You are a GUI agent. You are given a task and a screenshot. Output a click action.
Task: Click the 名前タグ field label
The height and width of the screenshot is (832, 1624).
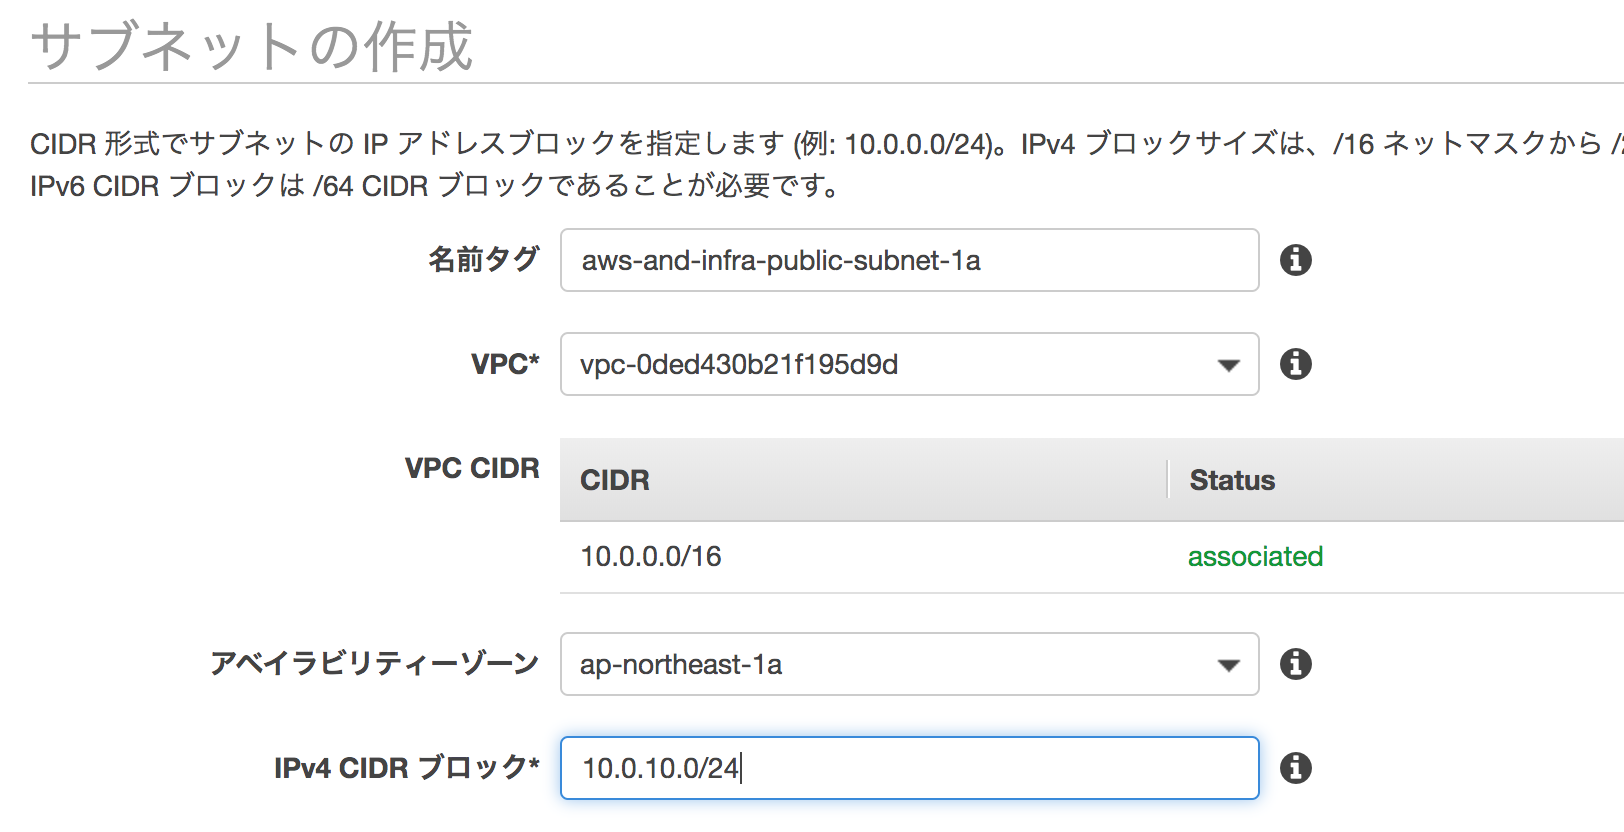click(x=484, y=260)
